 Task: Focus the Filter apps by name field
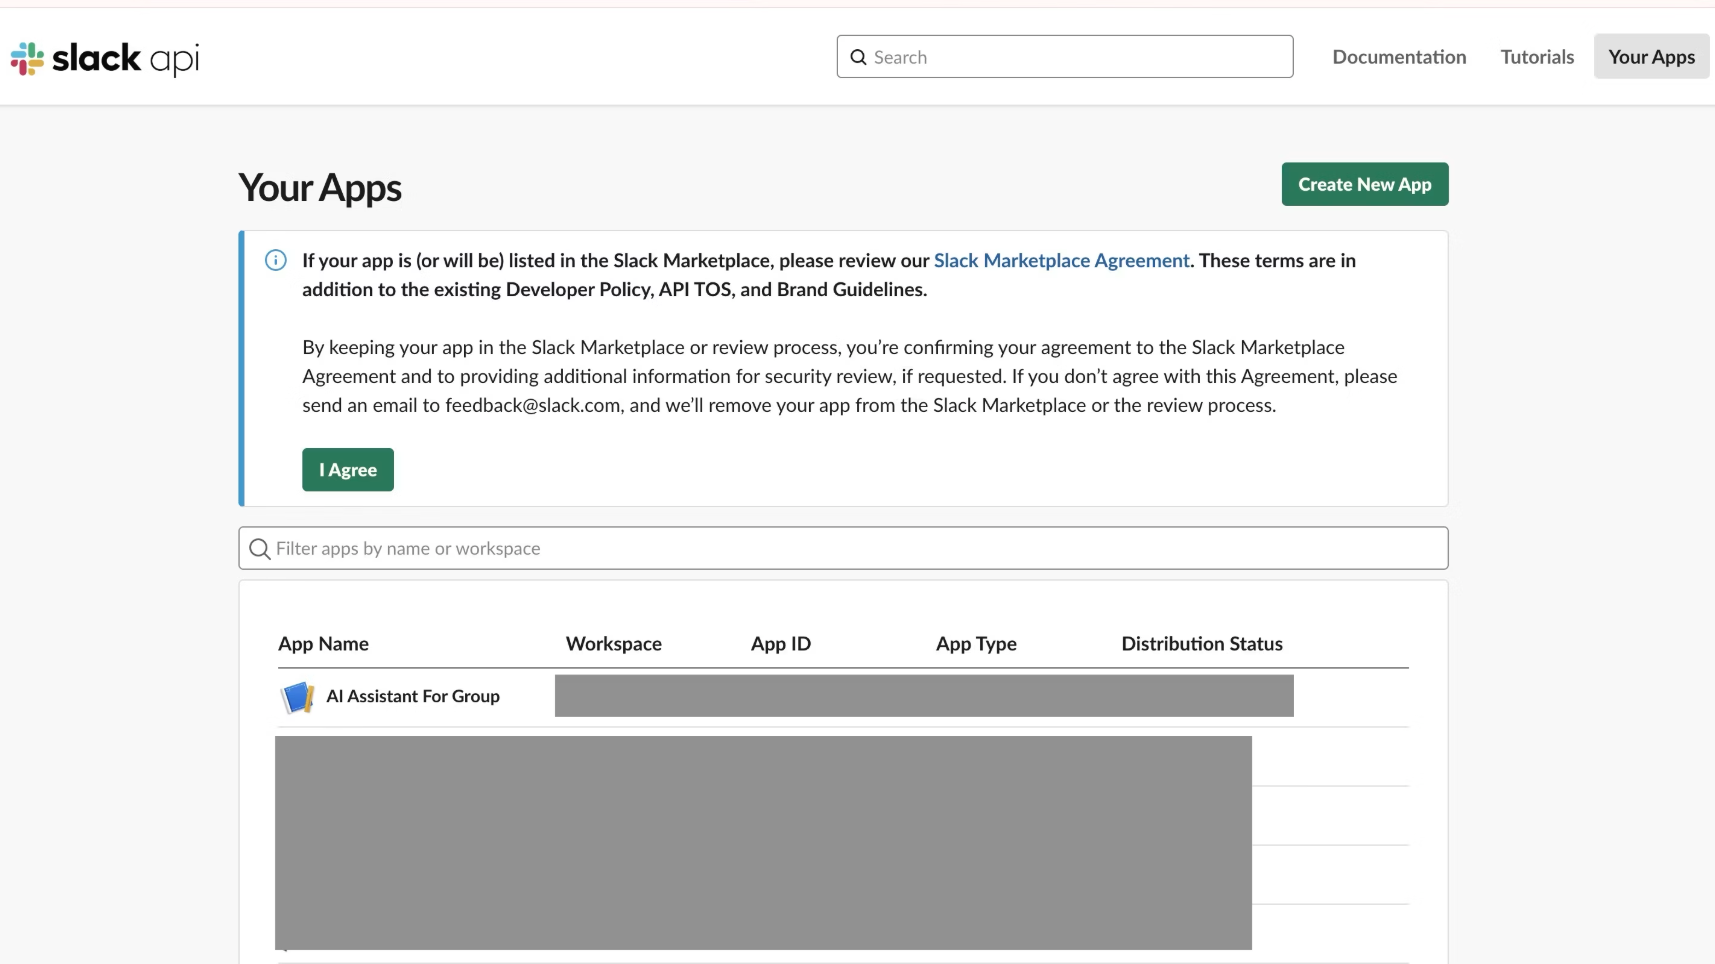843,548
